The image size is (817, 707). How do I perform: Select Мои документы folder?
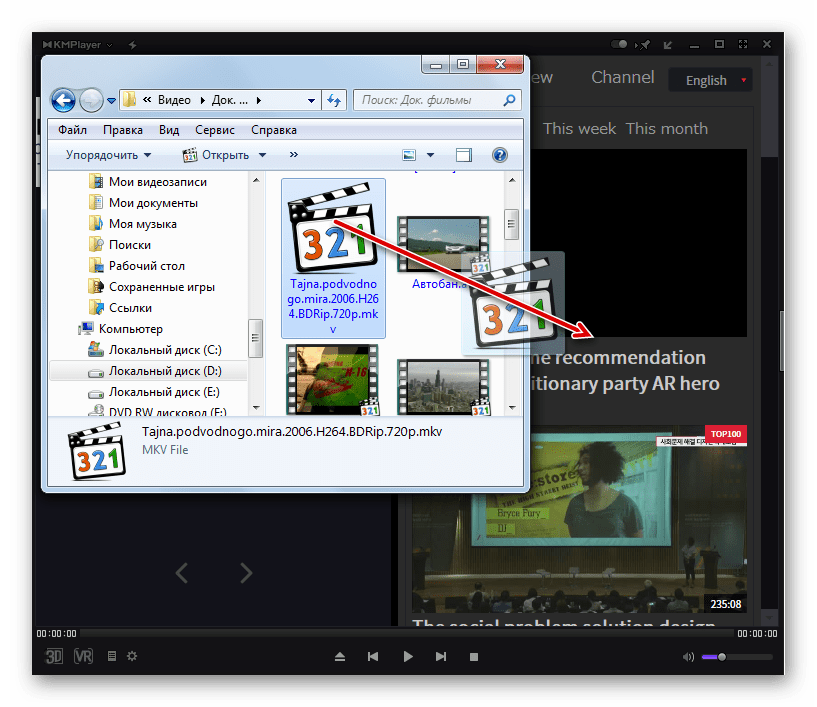click(143, 203)
